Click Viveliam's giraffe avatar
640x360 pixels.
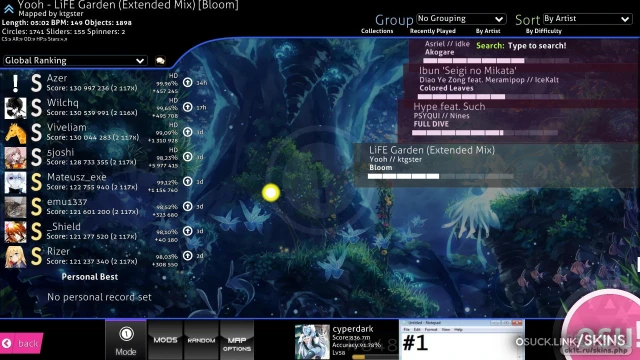point(15,133)
